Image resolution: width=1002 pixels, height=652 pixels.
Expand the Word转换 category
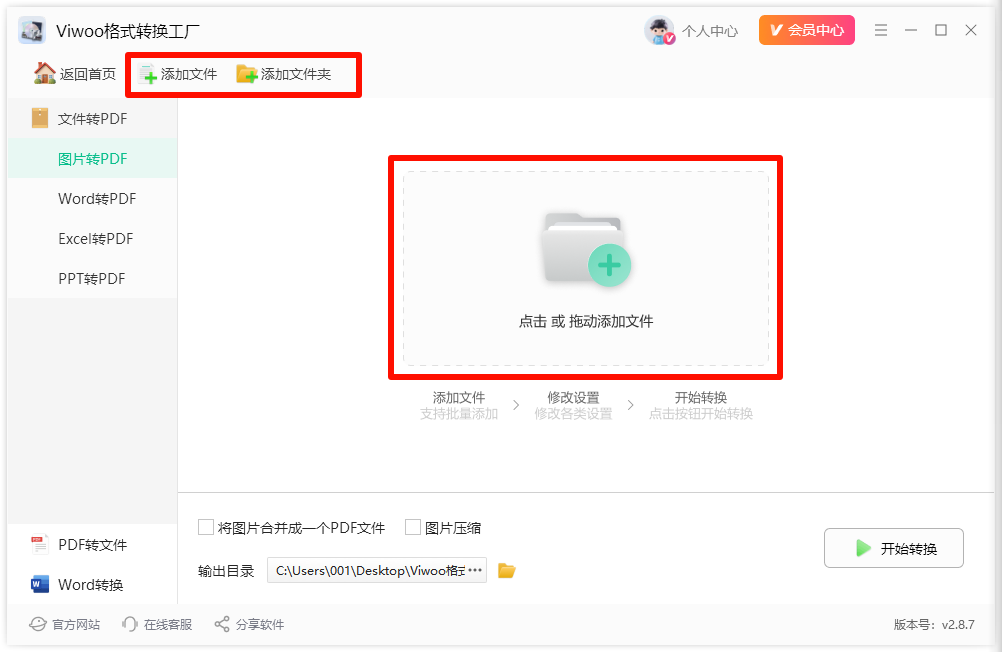[x=93, y=584]
